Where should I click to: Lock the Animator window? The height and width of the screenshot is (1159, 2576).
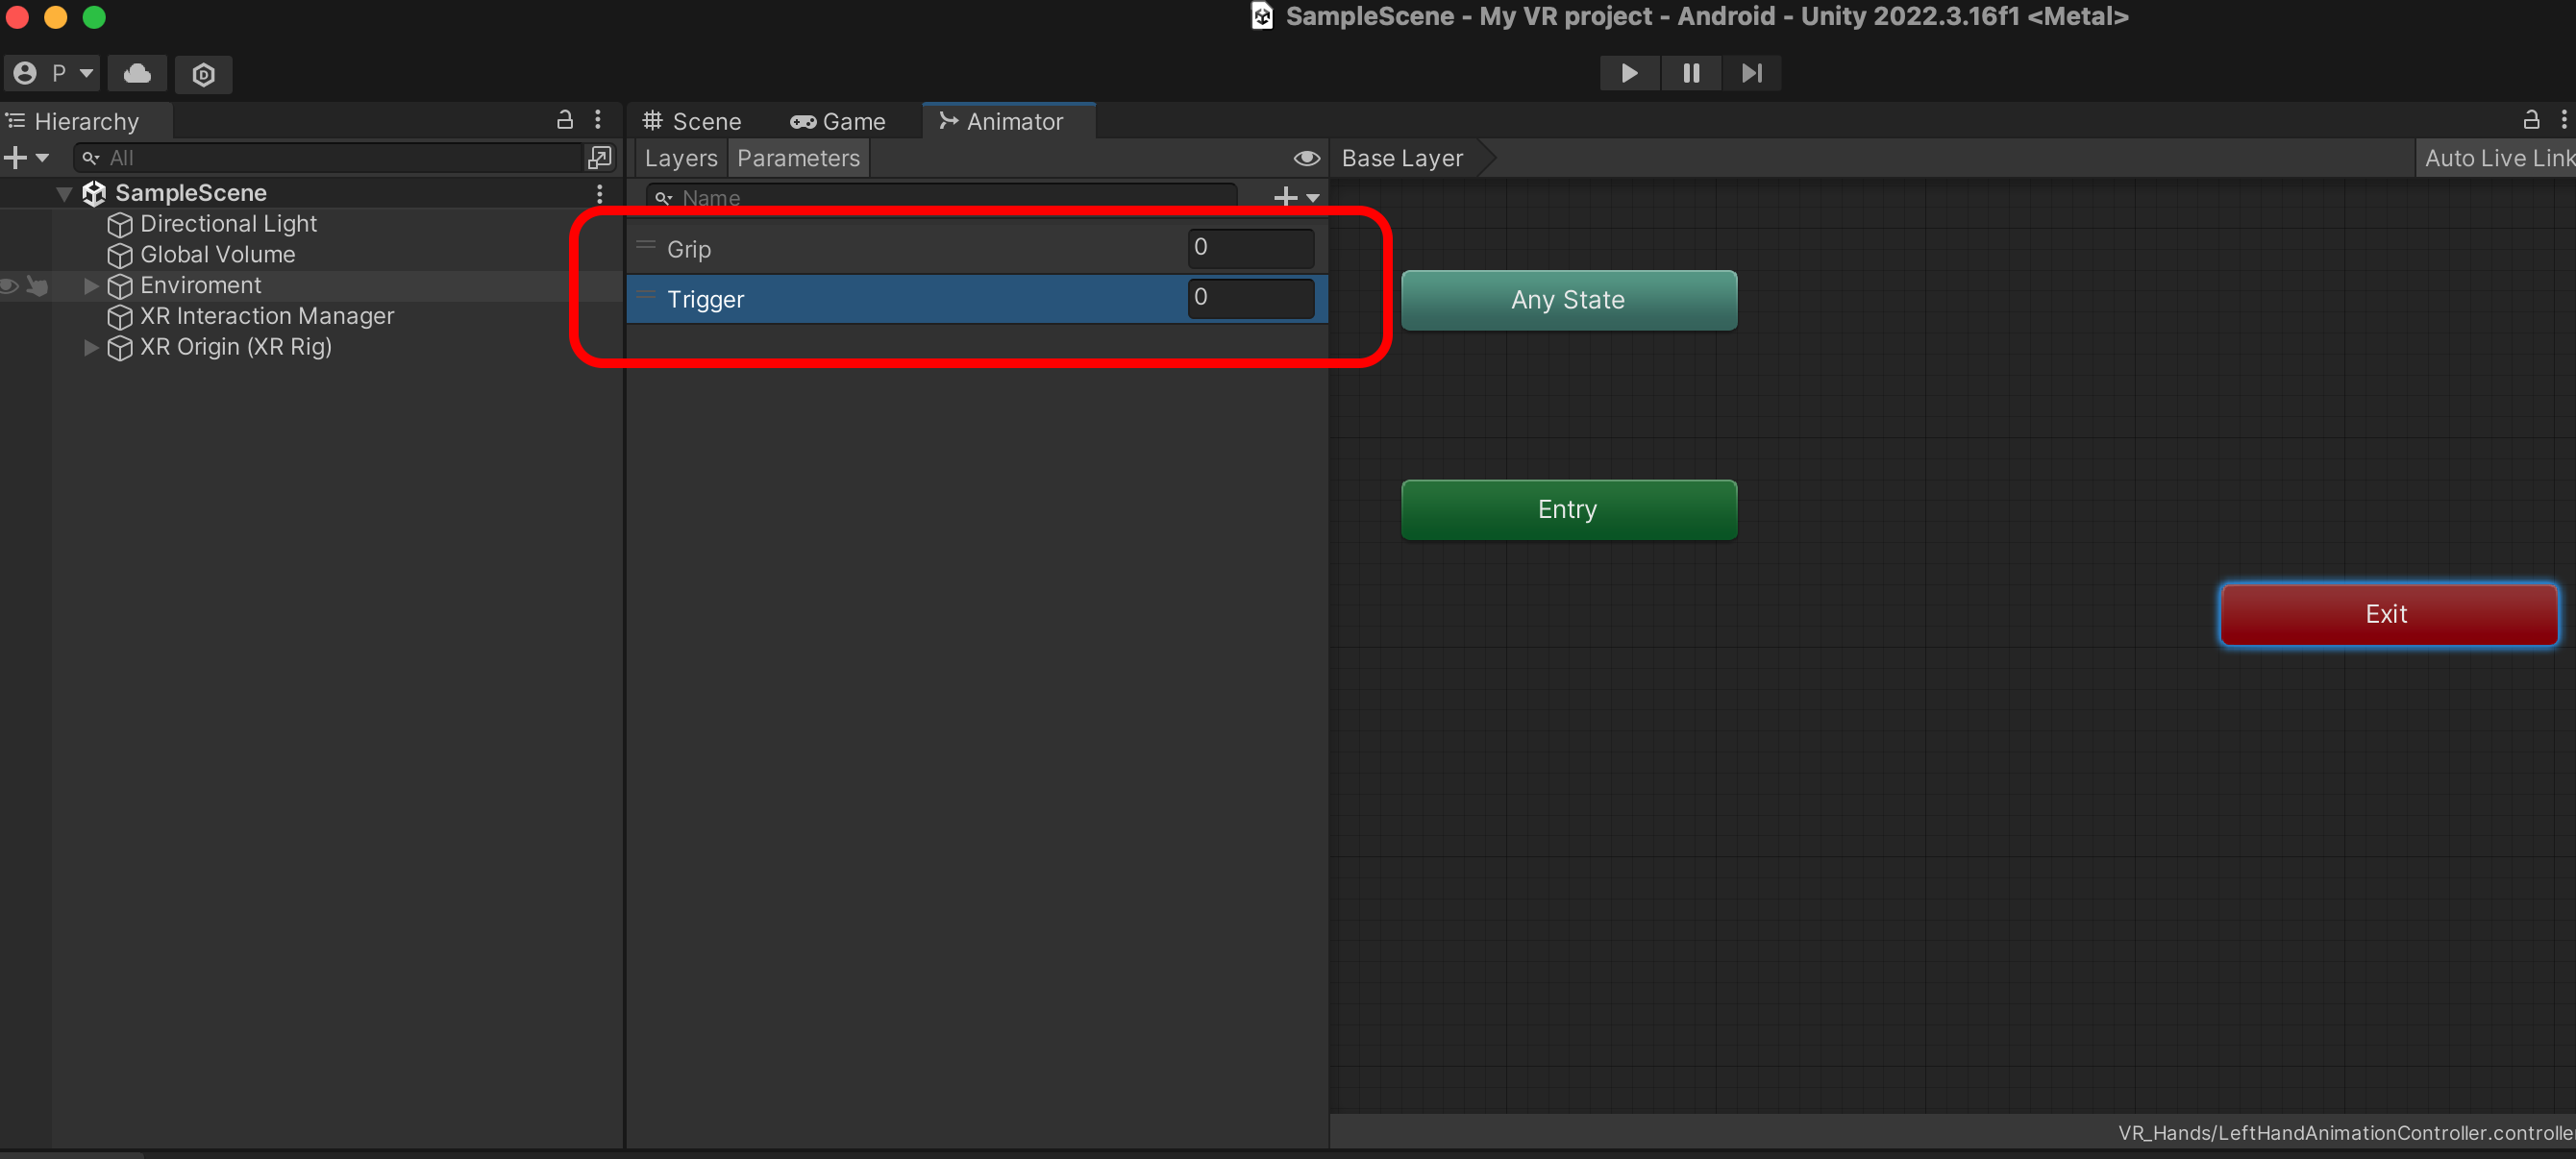(x=2531, y=120)
